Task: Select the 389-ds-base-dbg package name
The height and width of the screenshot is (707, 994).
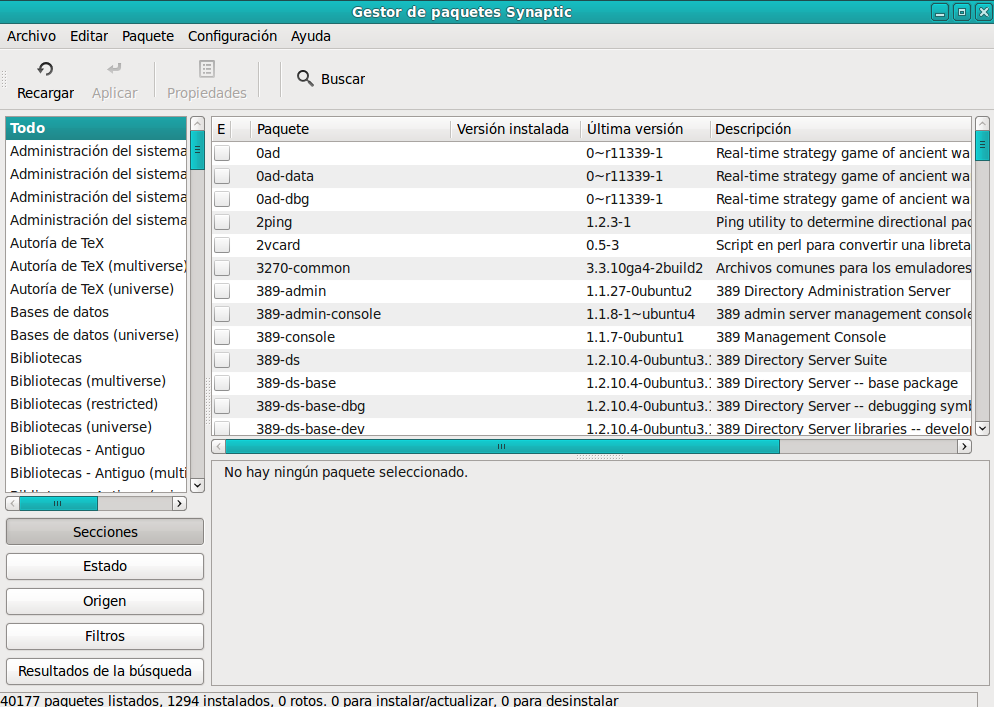Action: (x=311, y=406)
